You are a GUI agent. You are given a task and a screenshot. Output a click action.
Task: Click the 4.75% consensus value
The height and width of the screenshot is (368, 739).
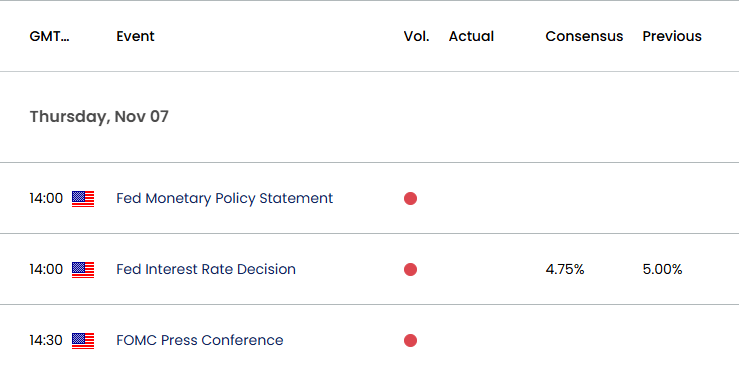(x=565, y=270)
